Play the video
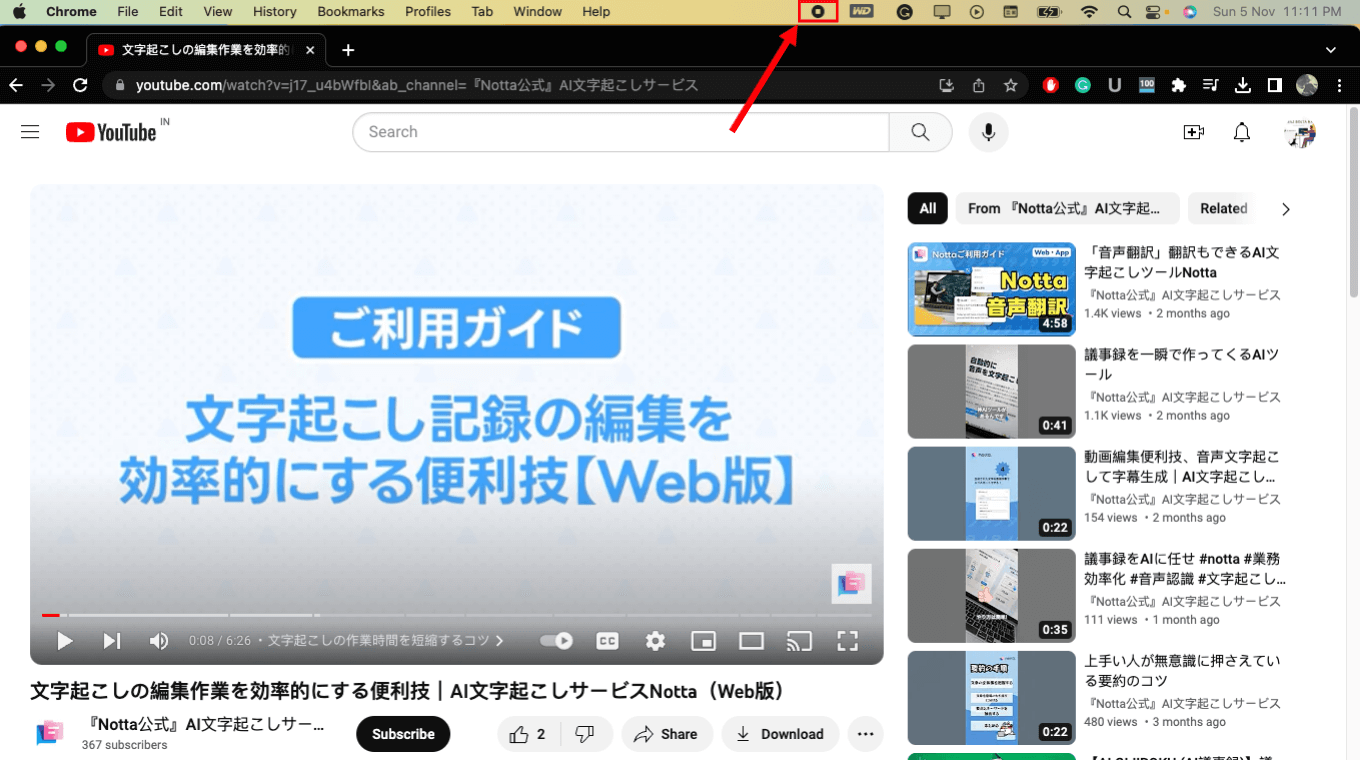 click(x=65, y=641)
